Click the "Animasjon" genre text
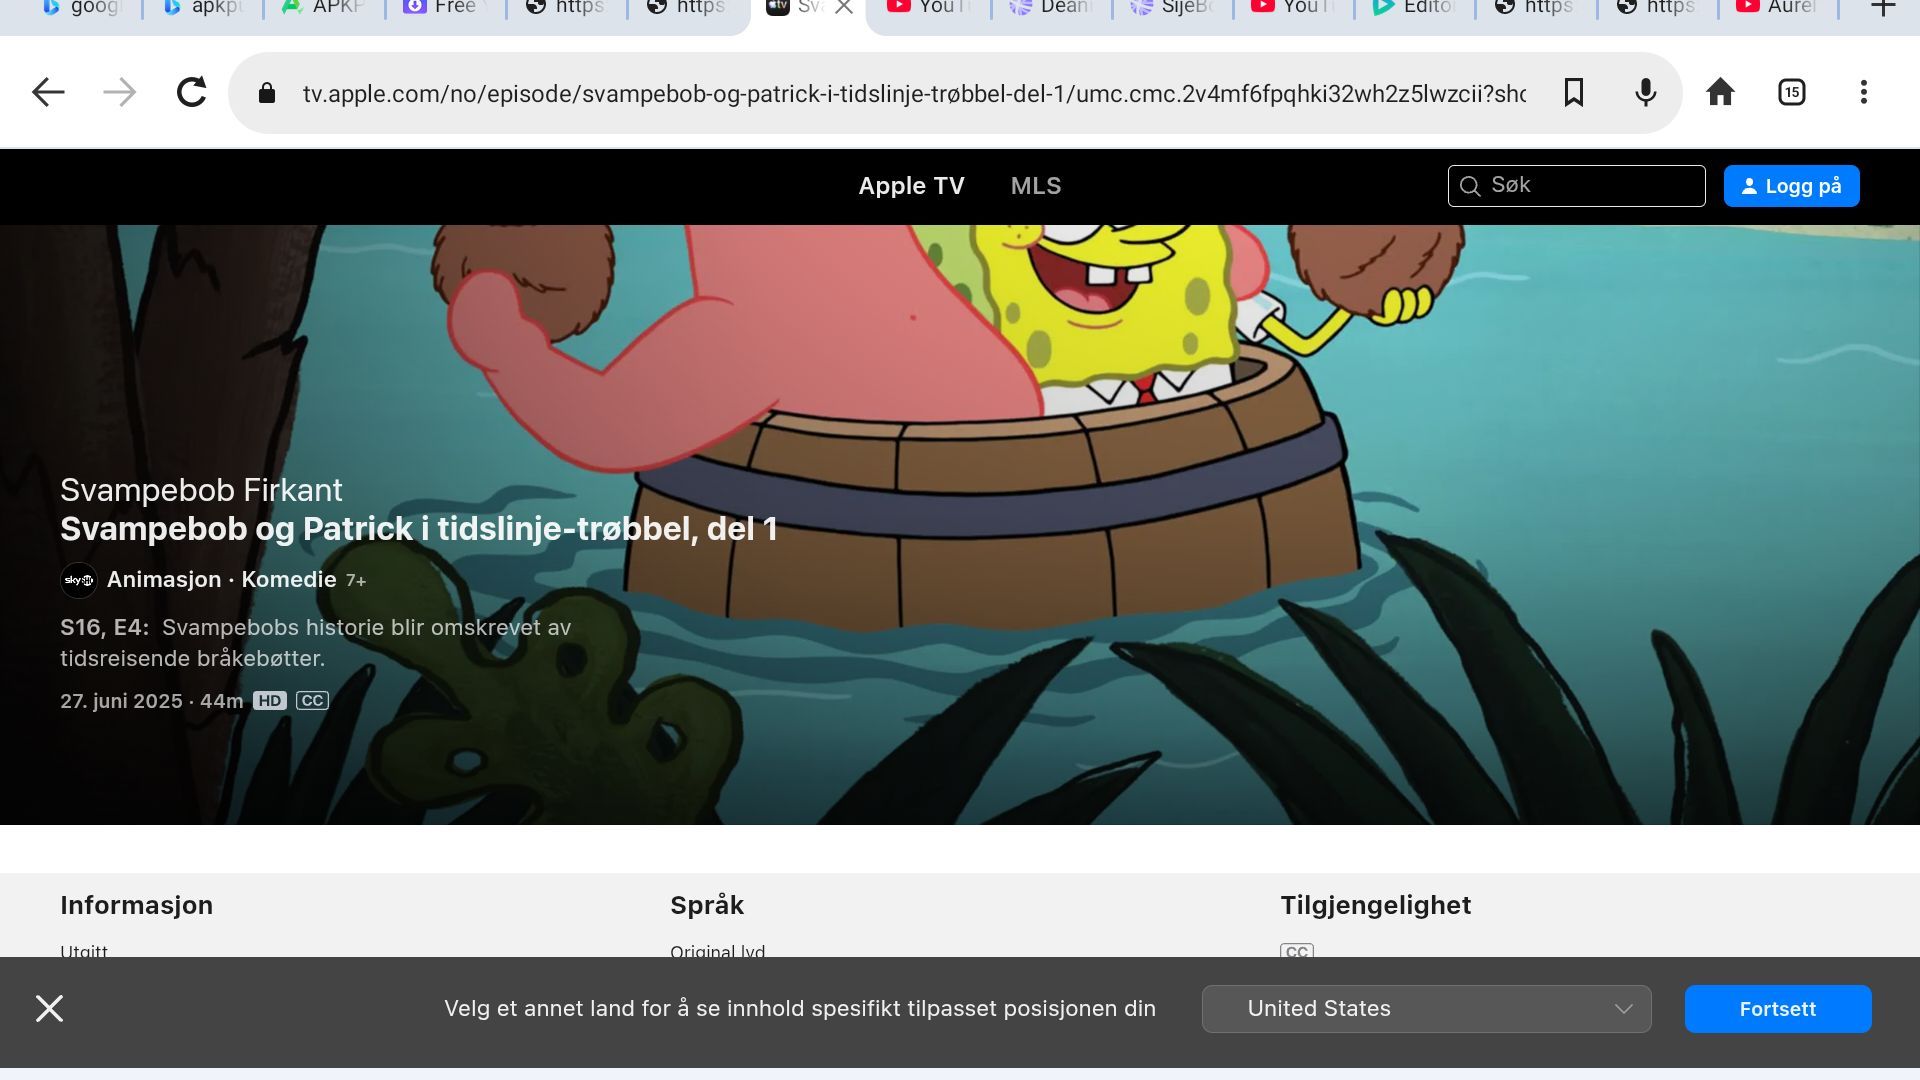Image resolution: width=1920 pixels, height=1080 pixels. 164,580
